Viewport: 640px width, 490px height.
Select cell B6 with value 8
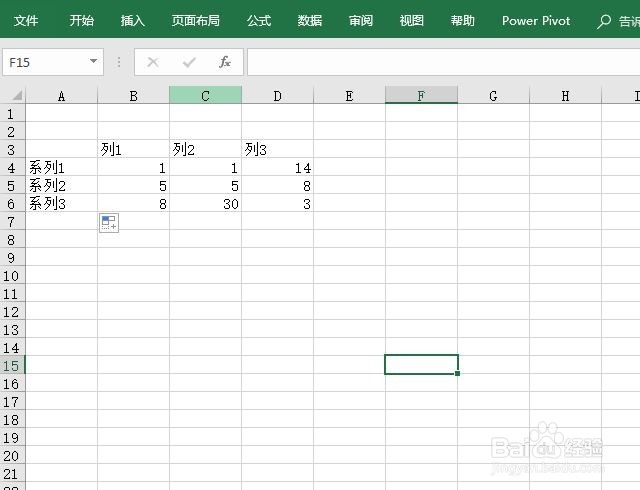(x=133, y=203)
